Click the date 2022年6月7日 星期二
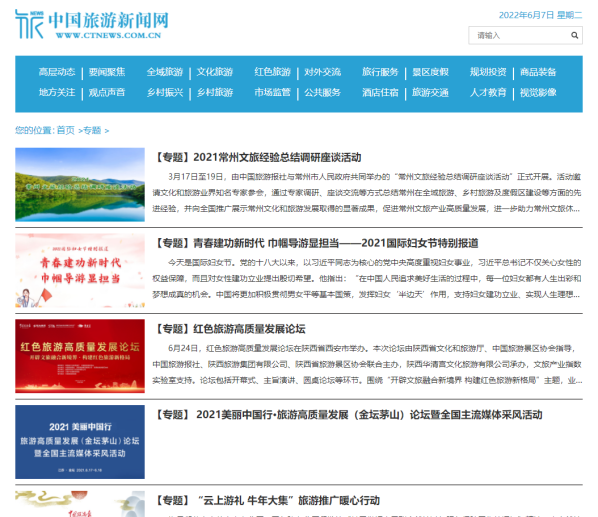Viewport: 598px width, 517px height. click(540, 15)
